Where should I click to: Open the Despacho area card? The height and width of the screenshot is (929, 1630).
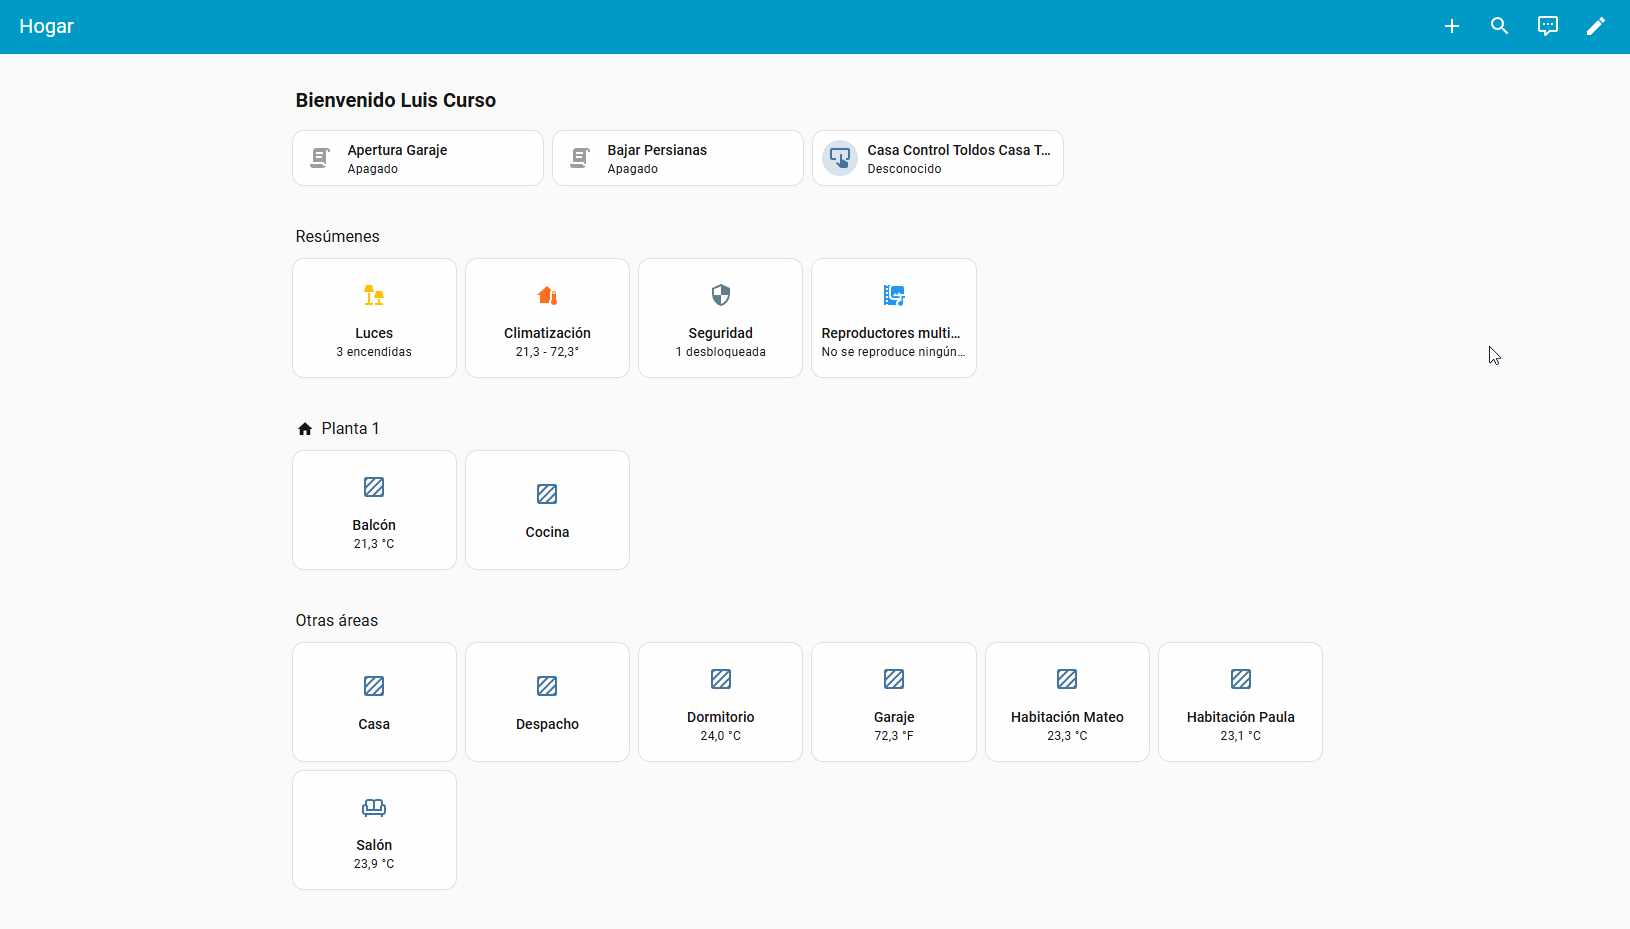(x=547, y=702)
